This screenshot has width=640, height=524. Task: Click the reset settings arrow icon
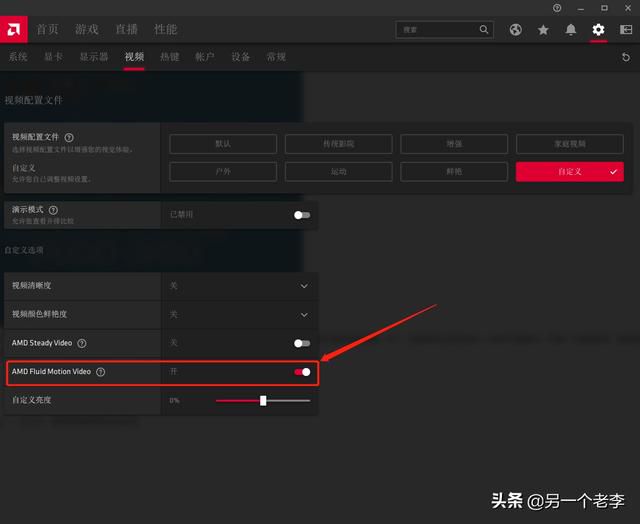(x=626, y=57)
